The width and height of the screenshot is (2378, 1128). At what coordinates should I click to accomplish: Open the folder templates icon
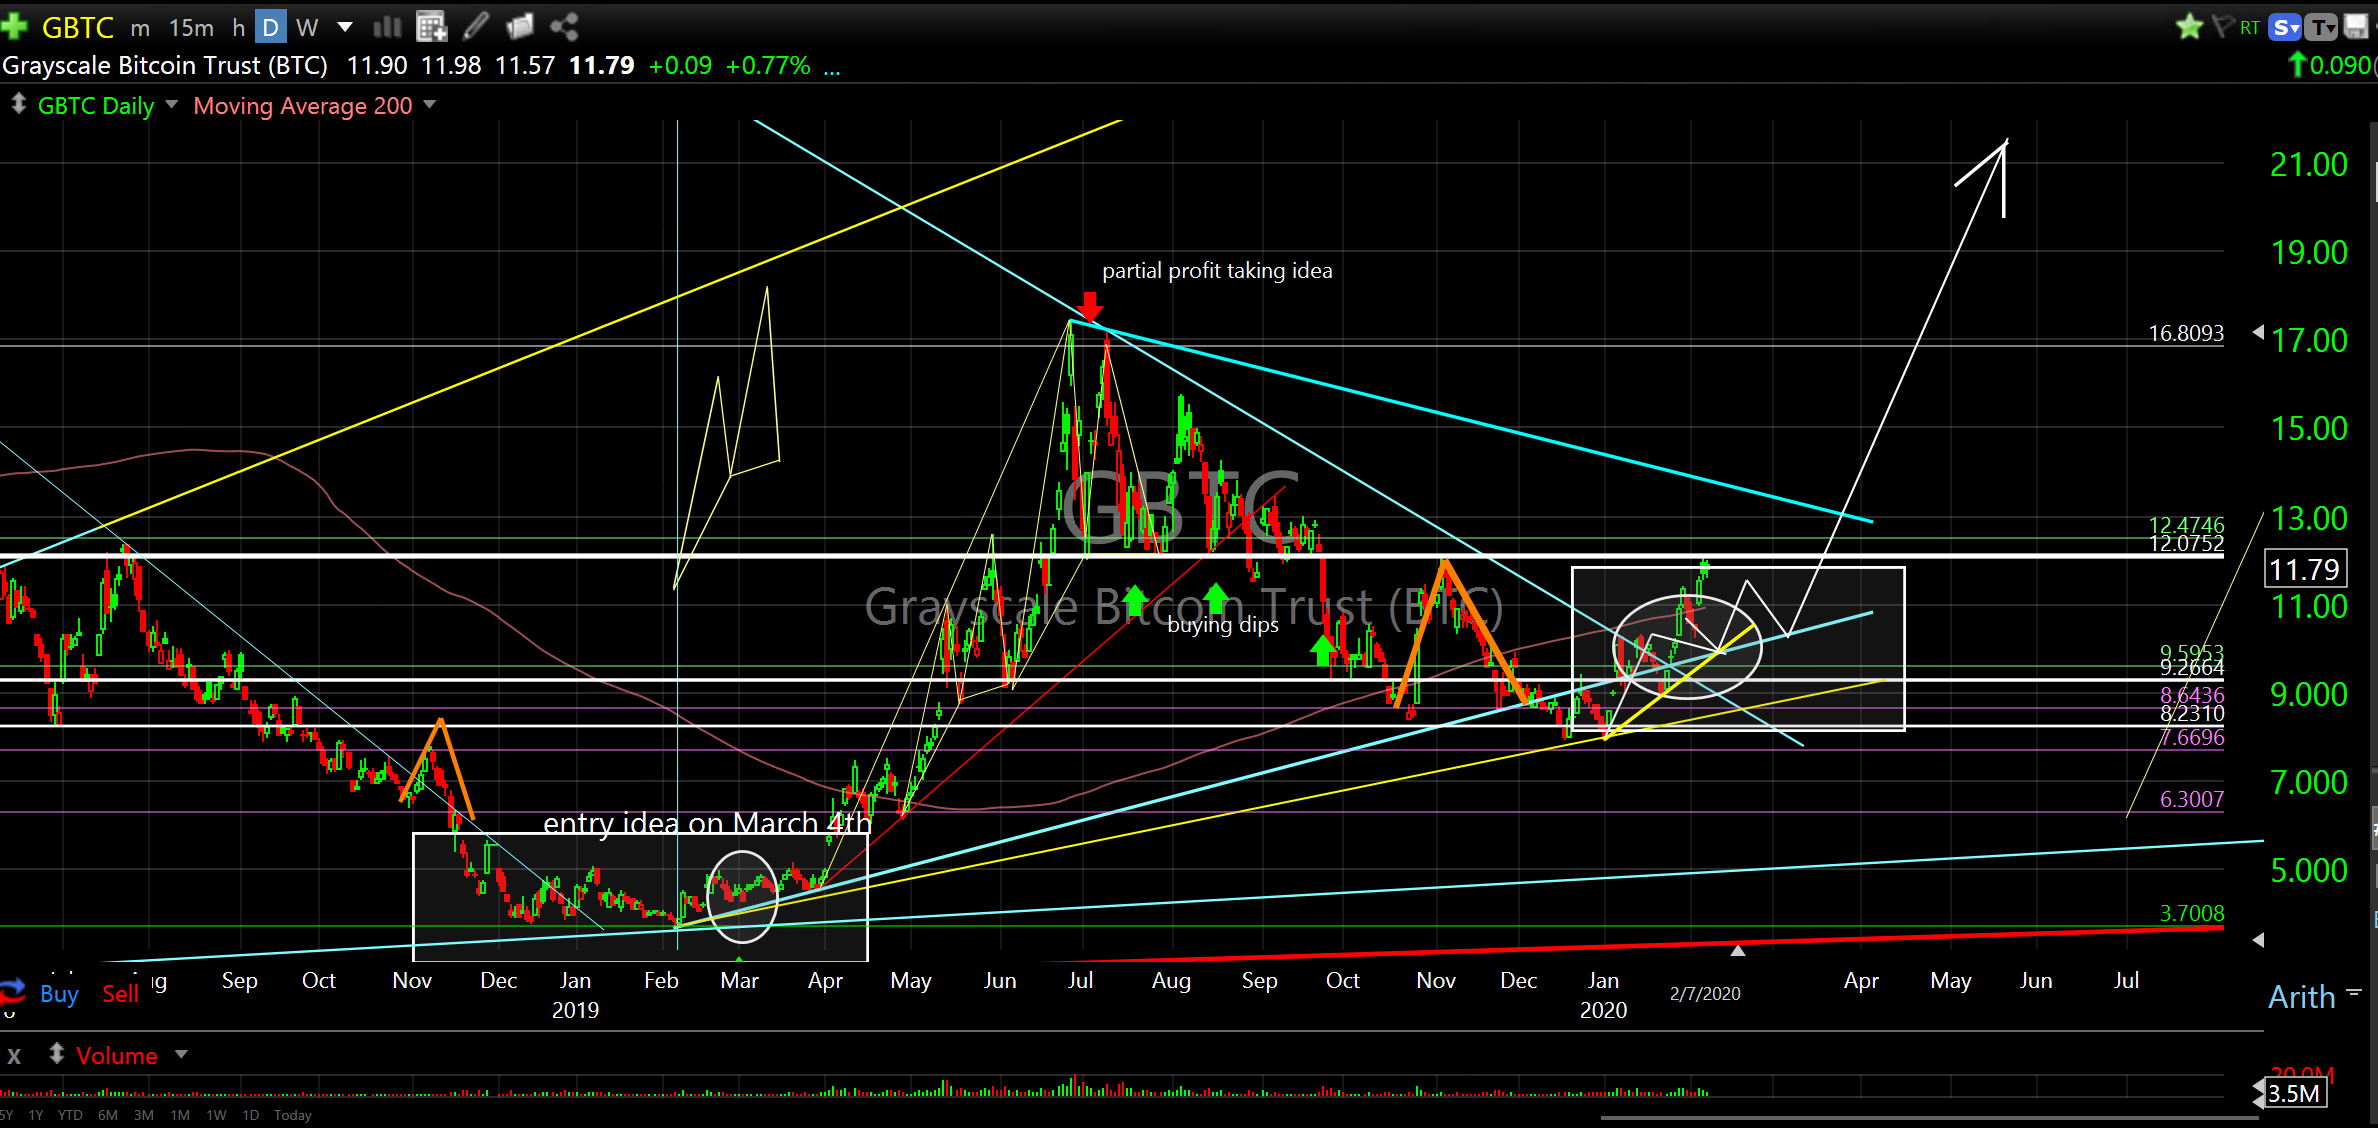click(x=520, y=27)
